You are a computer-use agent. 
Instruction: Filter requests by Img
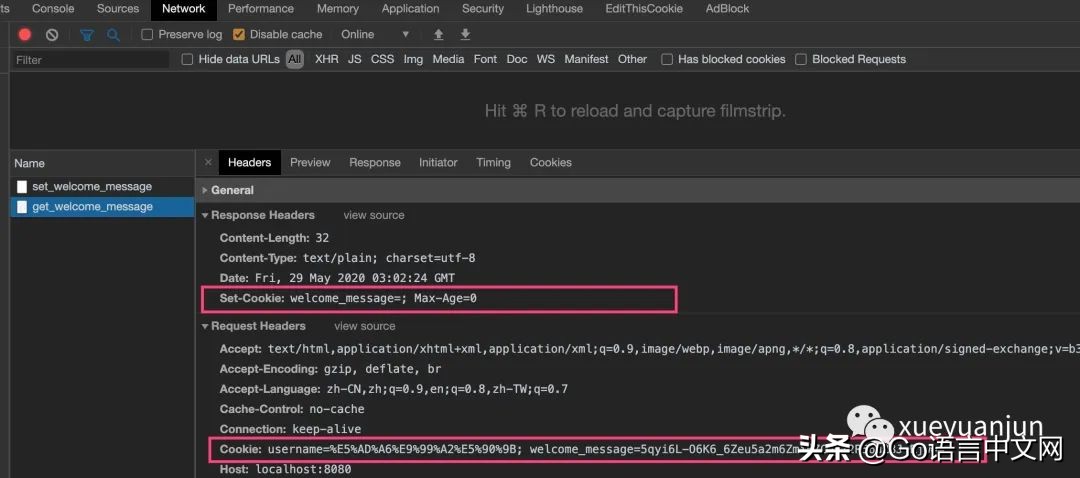click(413, 59)
